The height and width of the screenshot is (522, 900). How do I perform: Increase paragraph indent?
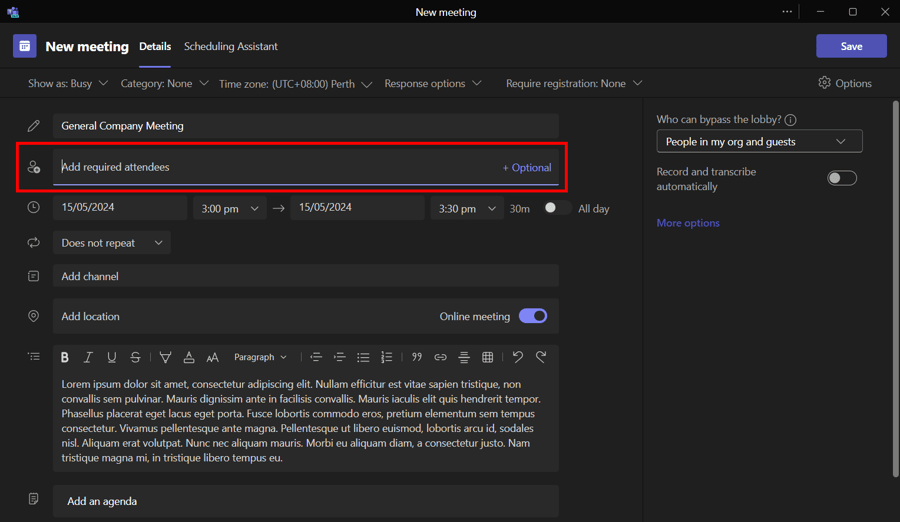pyautogui.click(x=339, y=357)
